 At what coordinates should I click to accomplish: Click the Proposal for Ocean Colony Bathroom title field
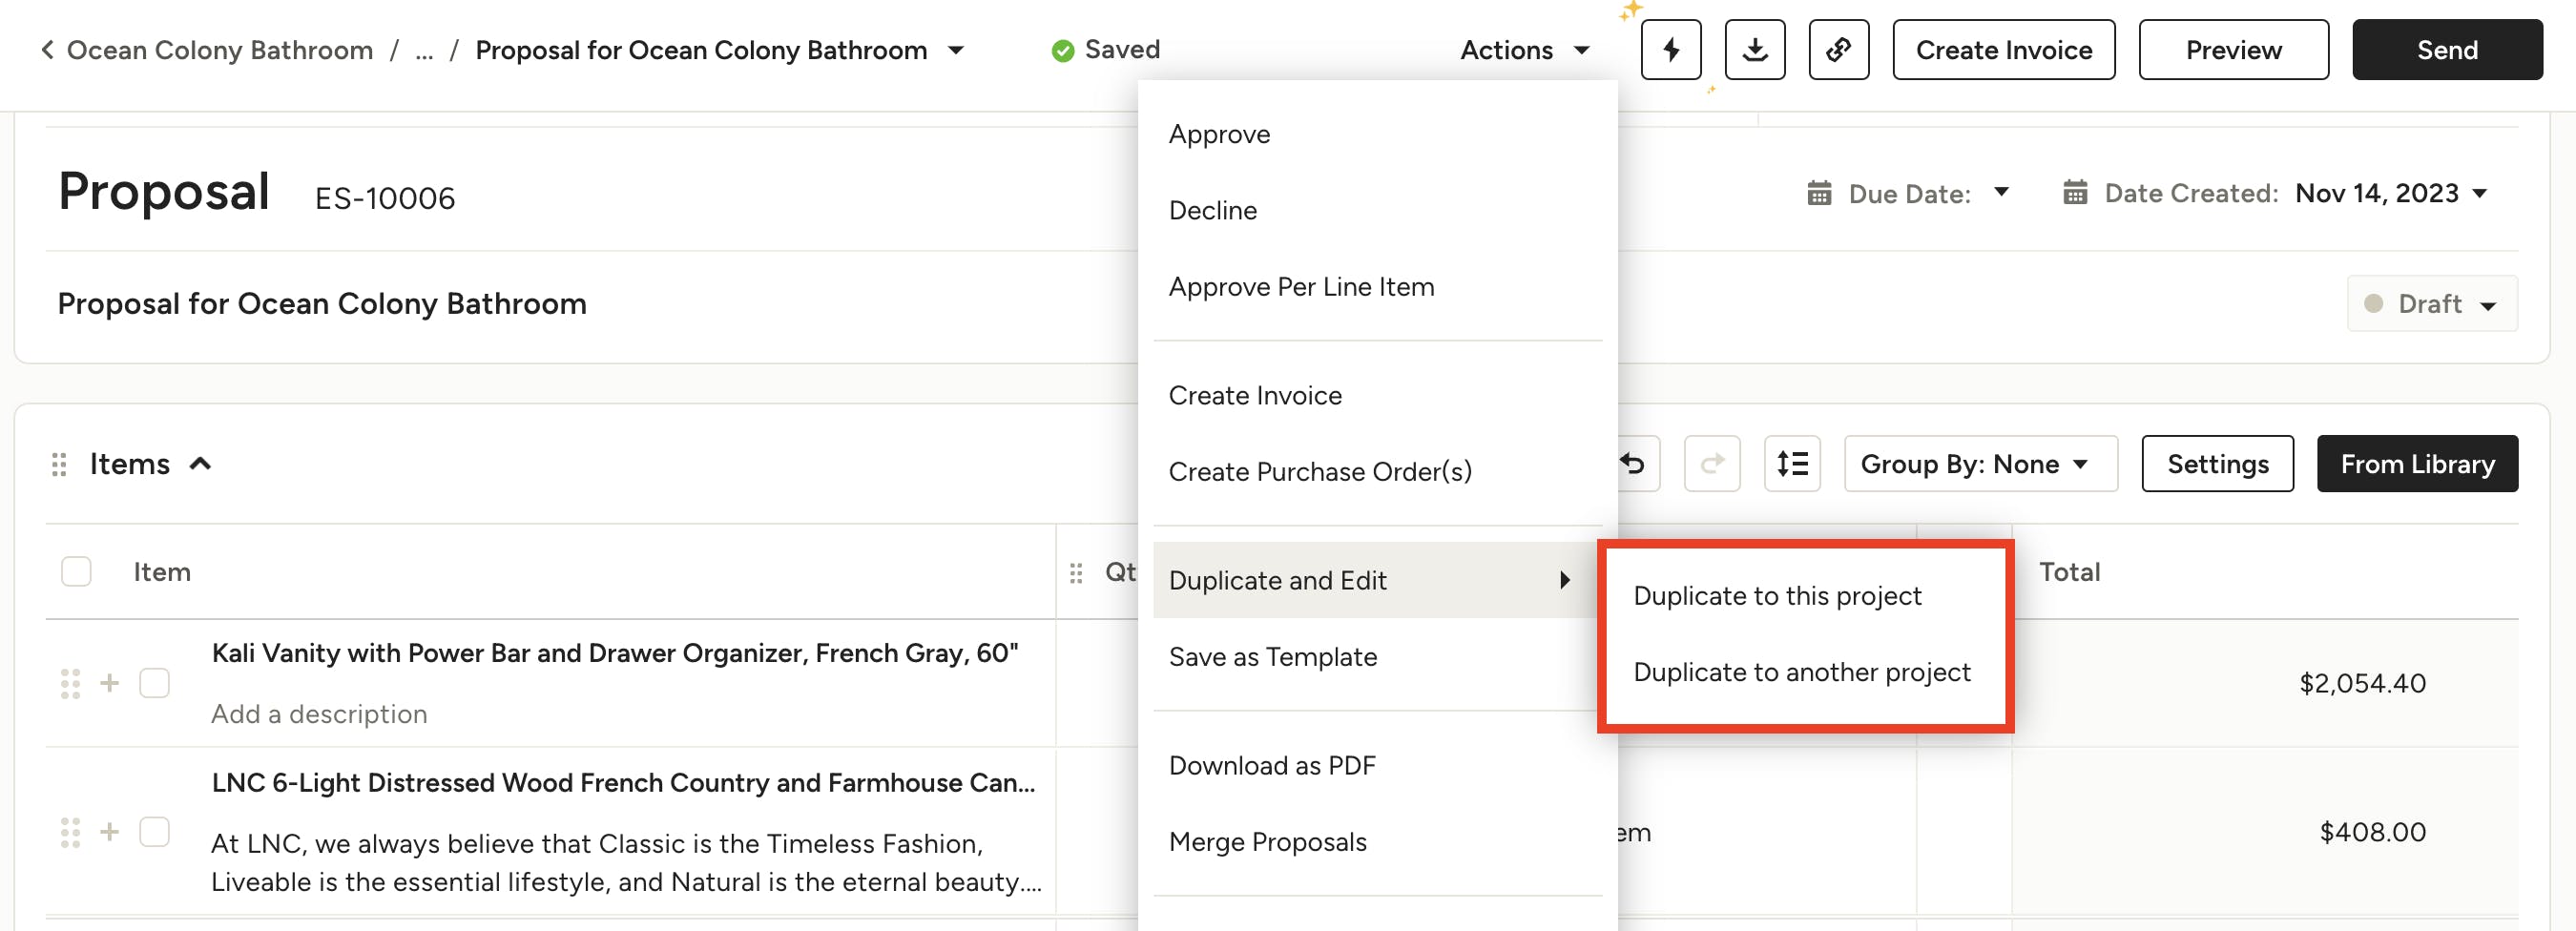pyautogui.click(x=322, y=303)
